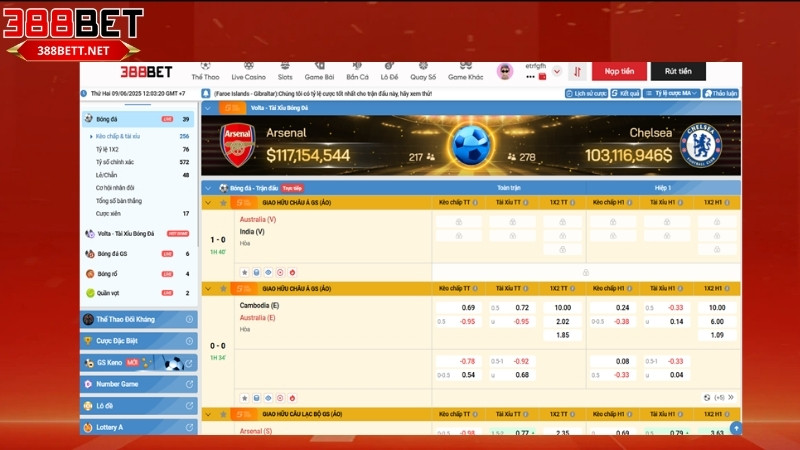This screenshot has height=450, width=800.
Task: Expand Thể Thao Đối Kháng section
Action: click(x=139, y=319)
